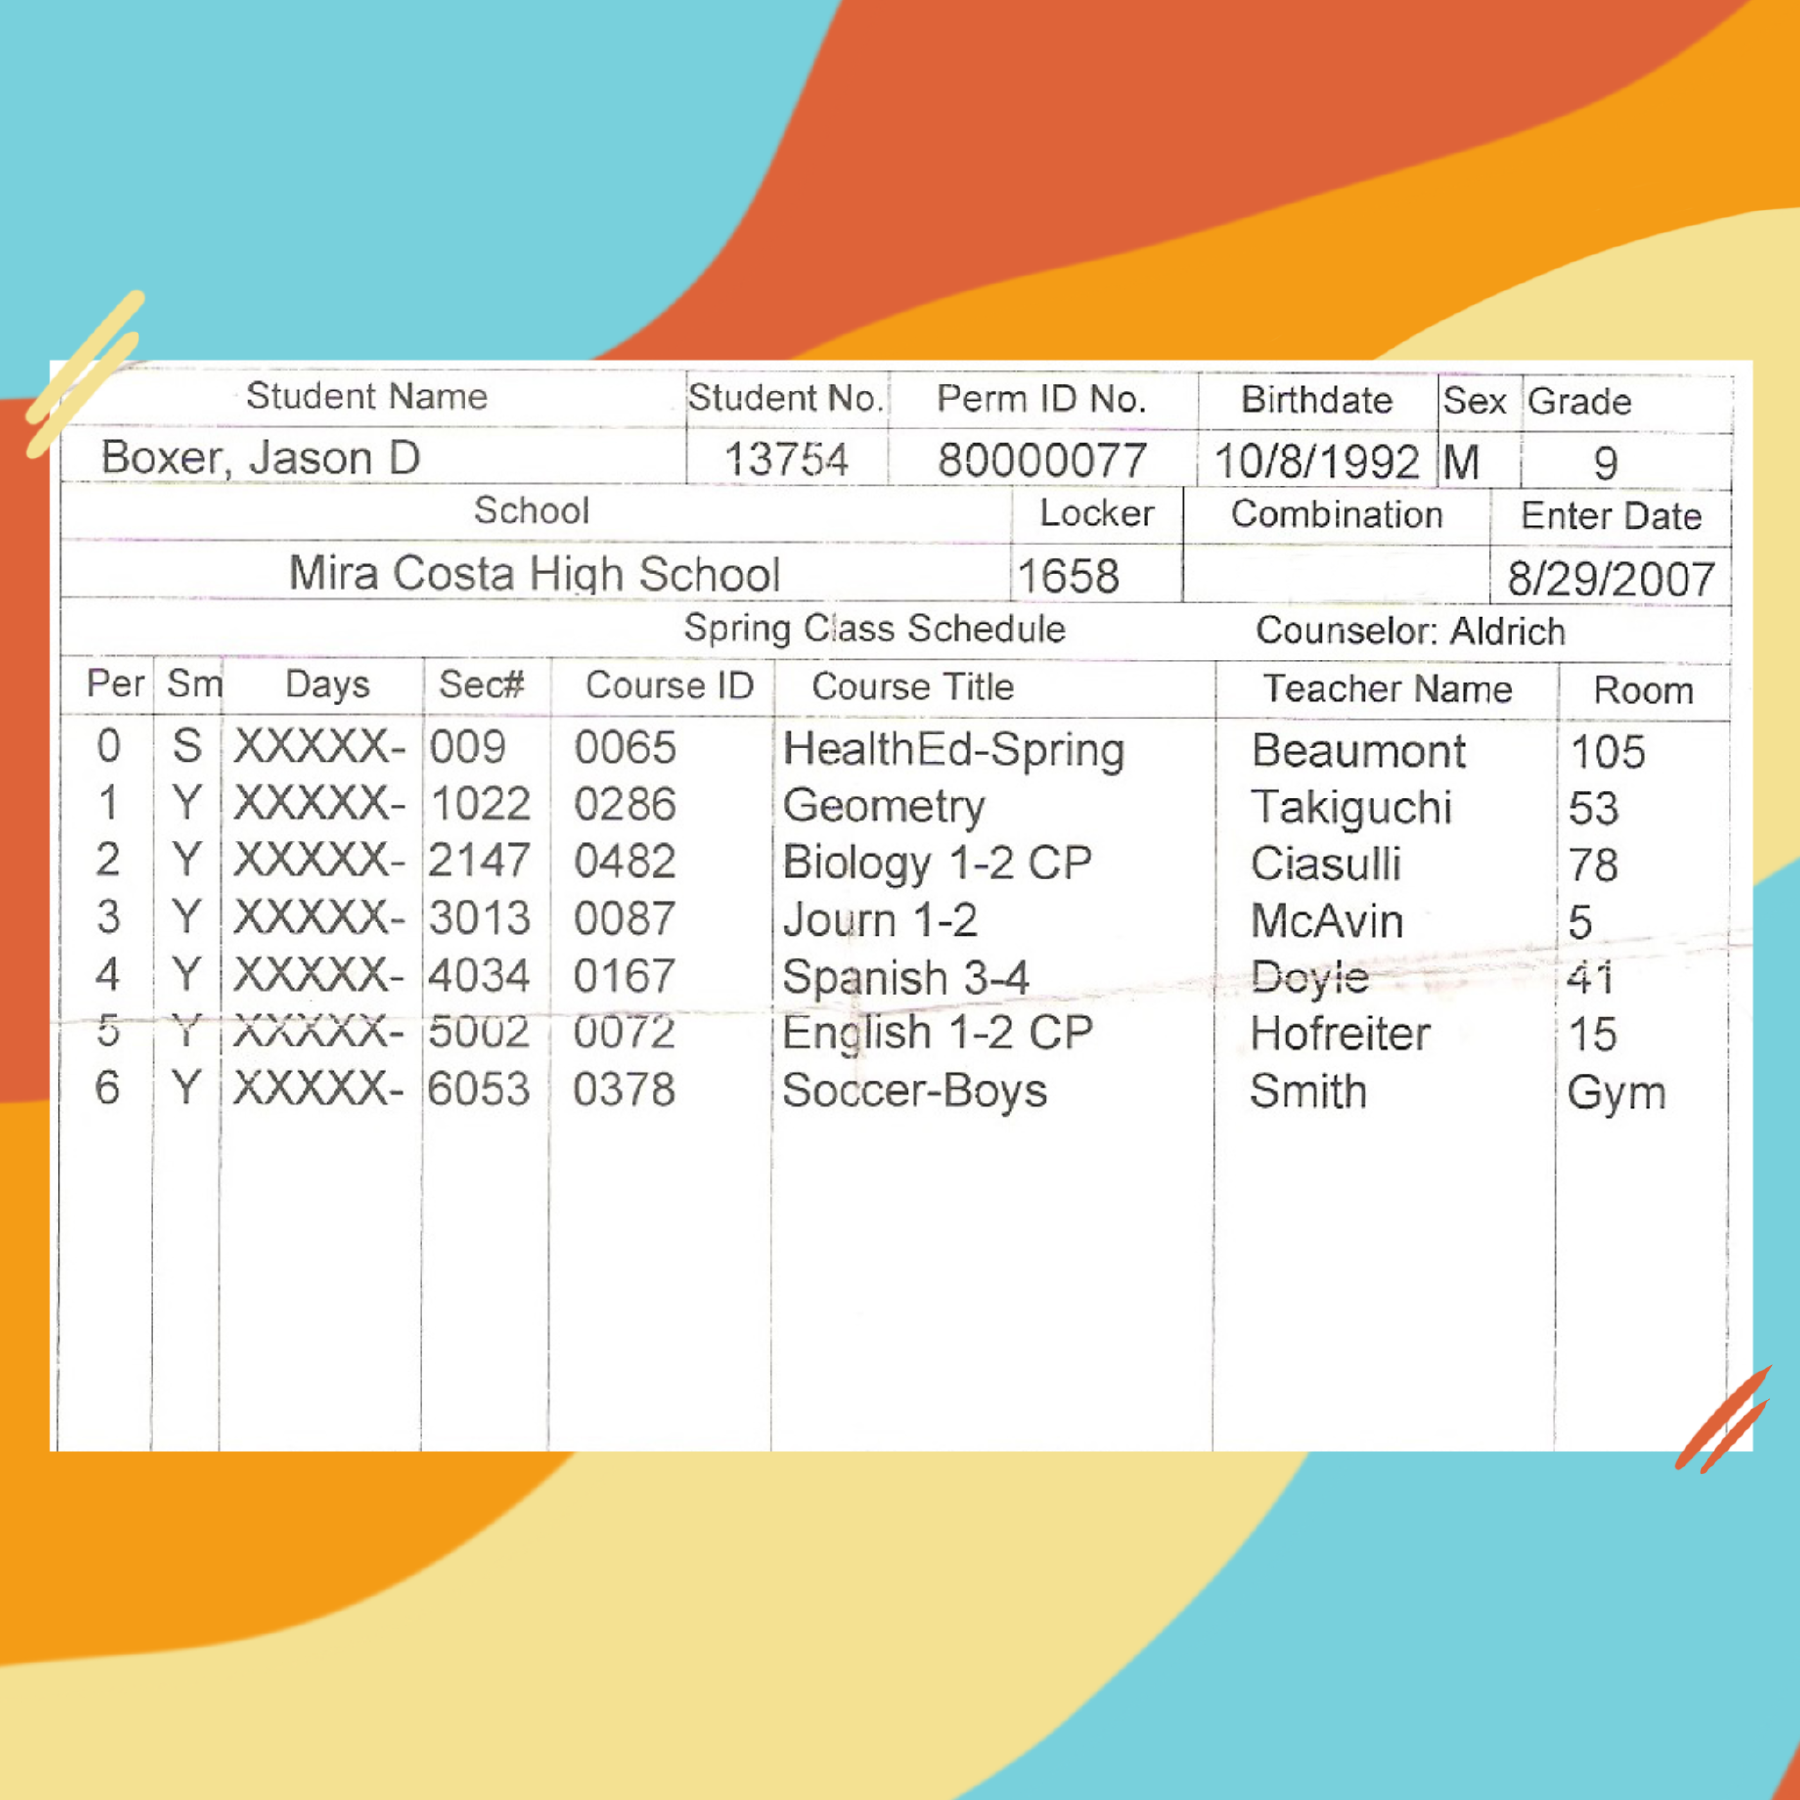Click the 'Counselor: Aldrich' label
Image resolution: width=1800 pixels, height=1800 pixels.
pyautogui.click(x=1410, y=631)
